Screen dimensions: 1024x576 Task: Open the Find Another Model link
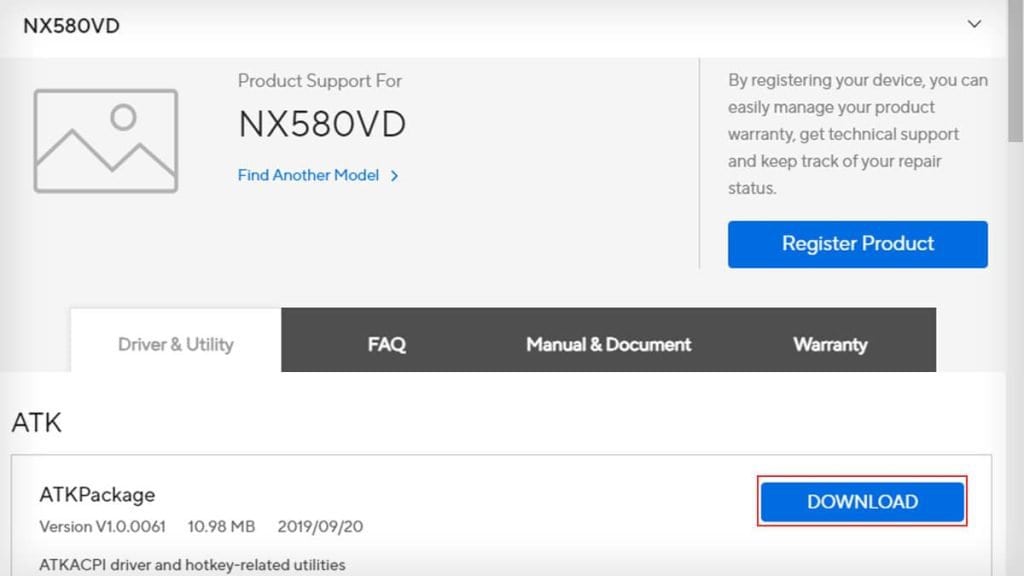pyautogui.click(x=308, y=175)
